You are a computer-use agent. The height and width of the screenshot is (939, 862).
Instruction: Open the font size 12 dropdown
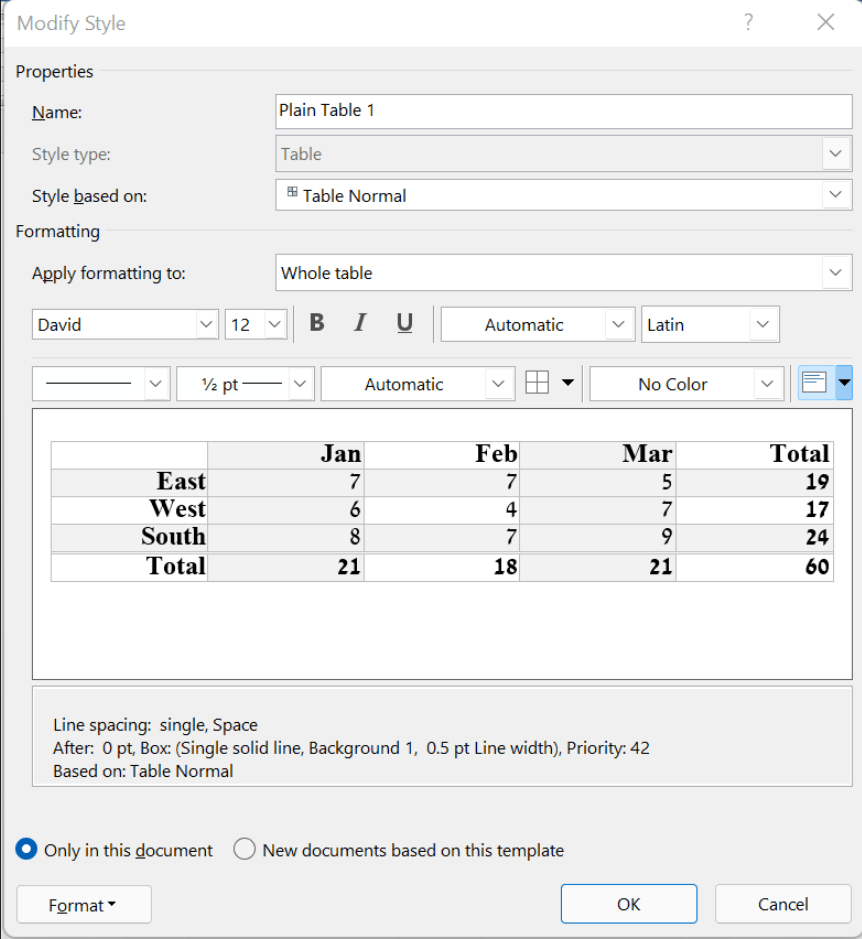(275, 325)
